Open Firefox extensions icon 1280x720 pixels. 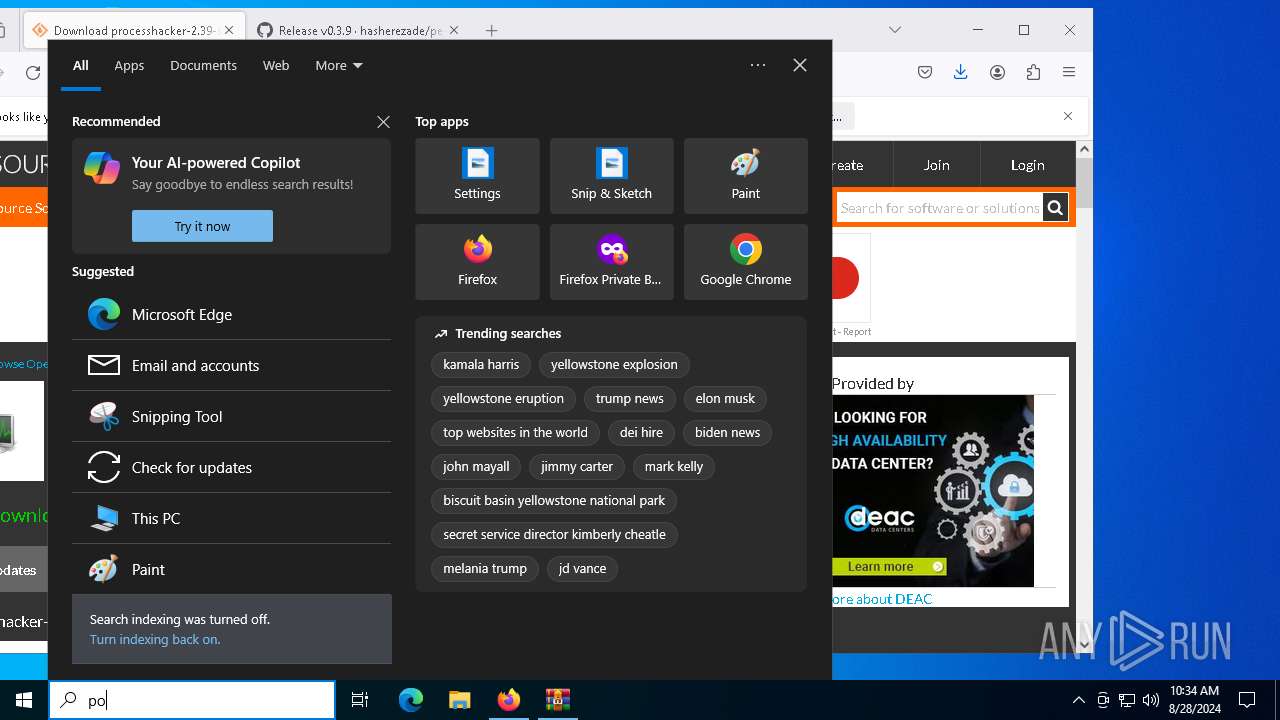tap(1033, 72)
